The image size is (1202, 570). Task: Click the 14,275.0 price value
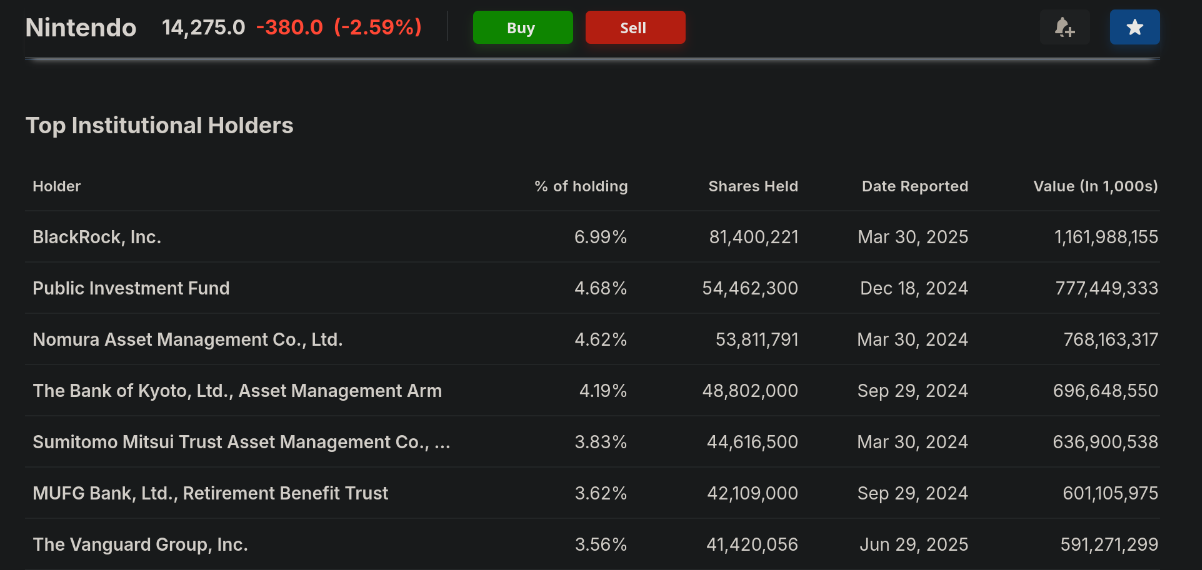[204, 28]
